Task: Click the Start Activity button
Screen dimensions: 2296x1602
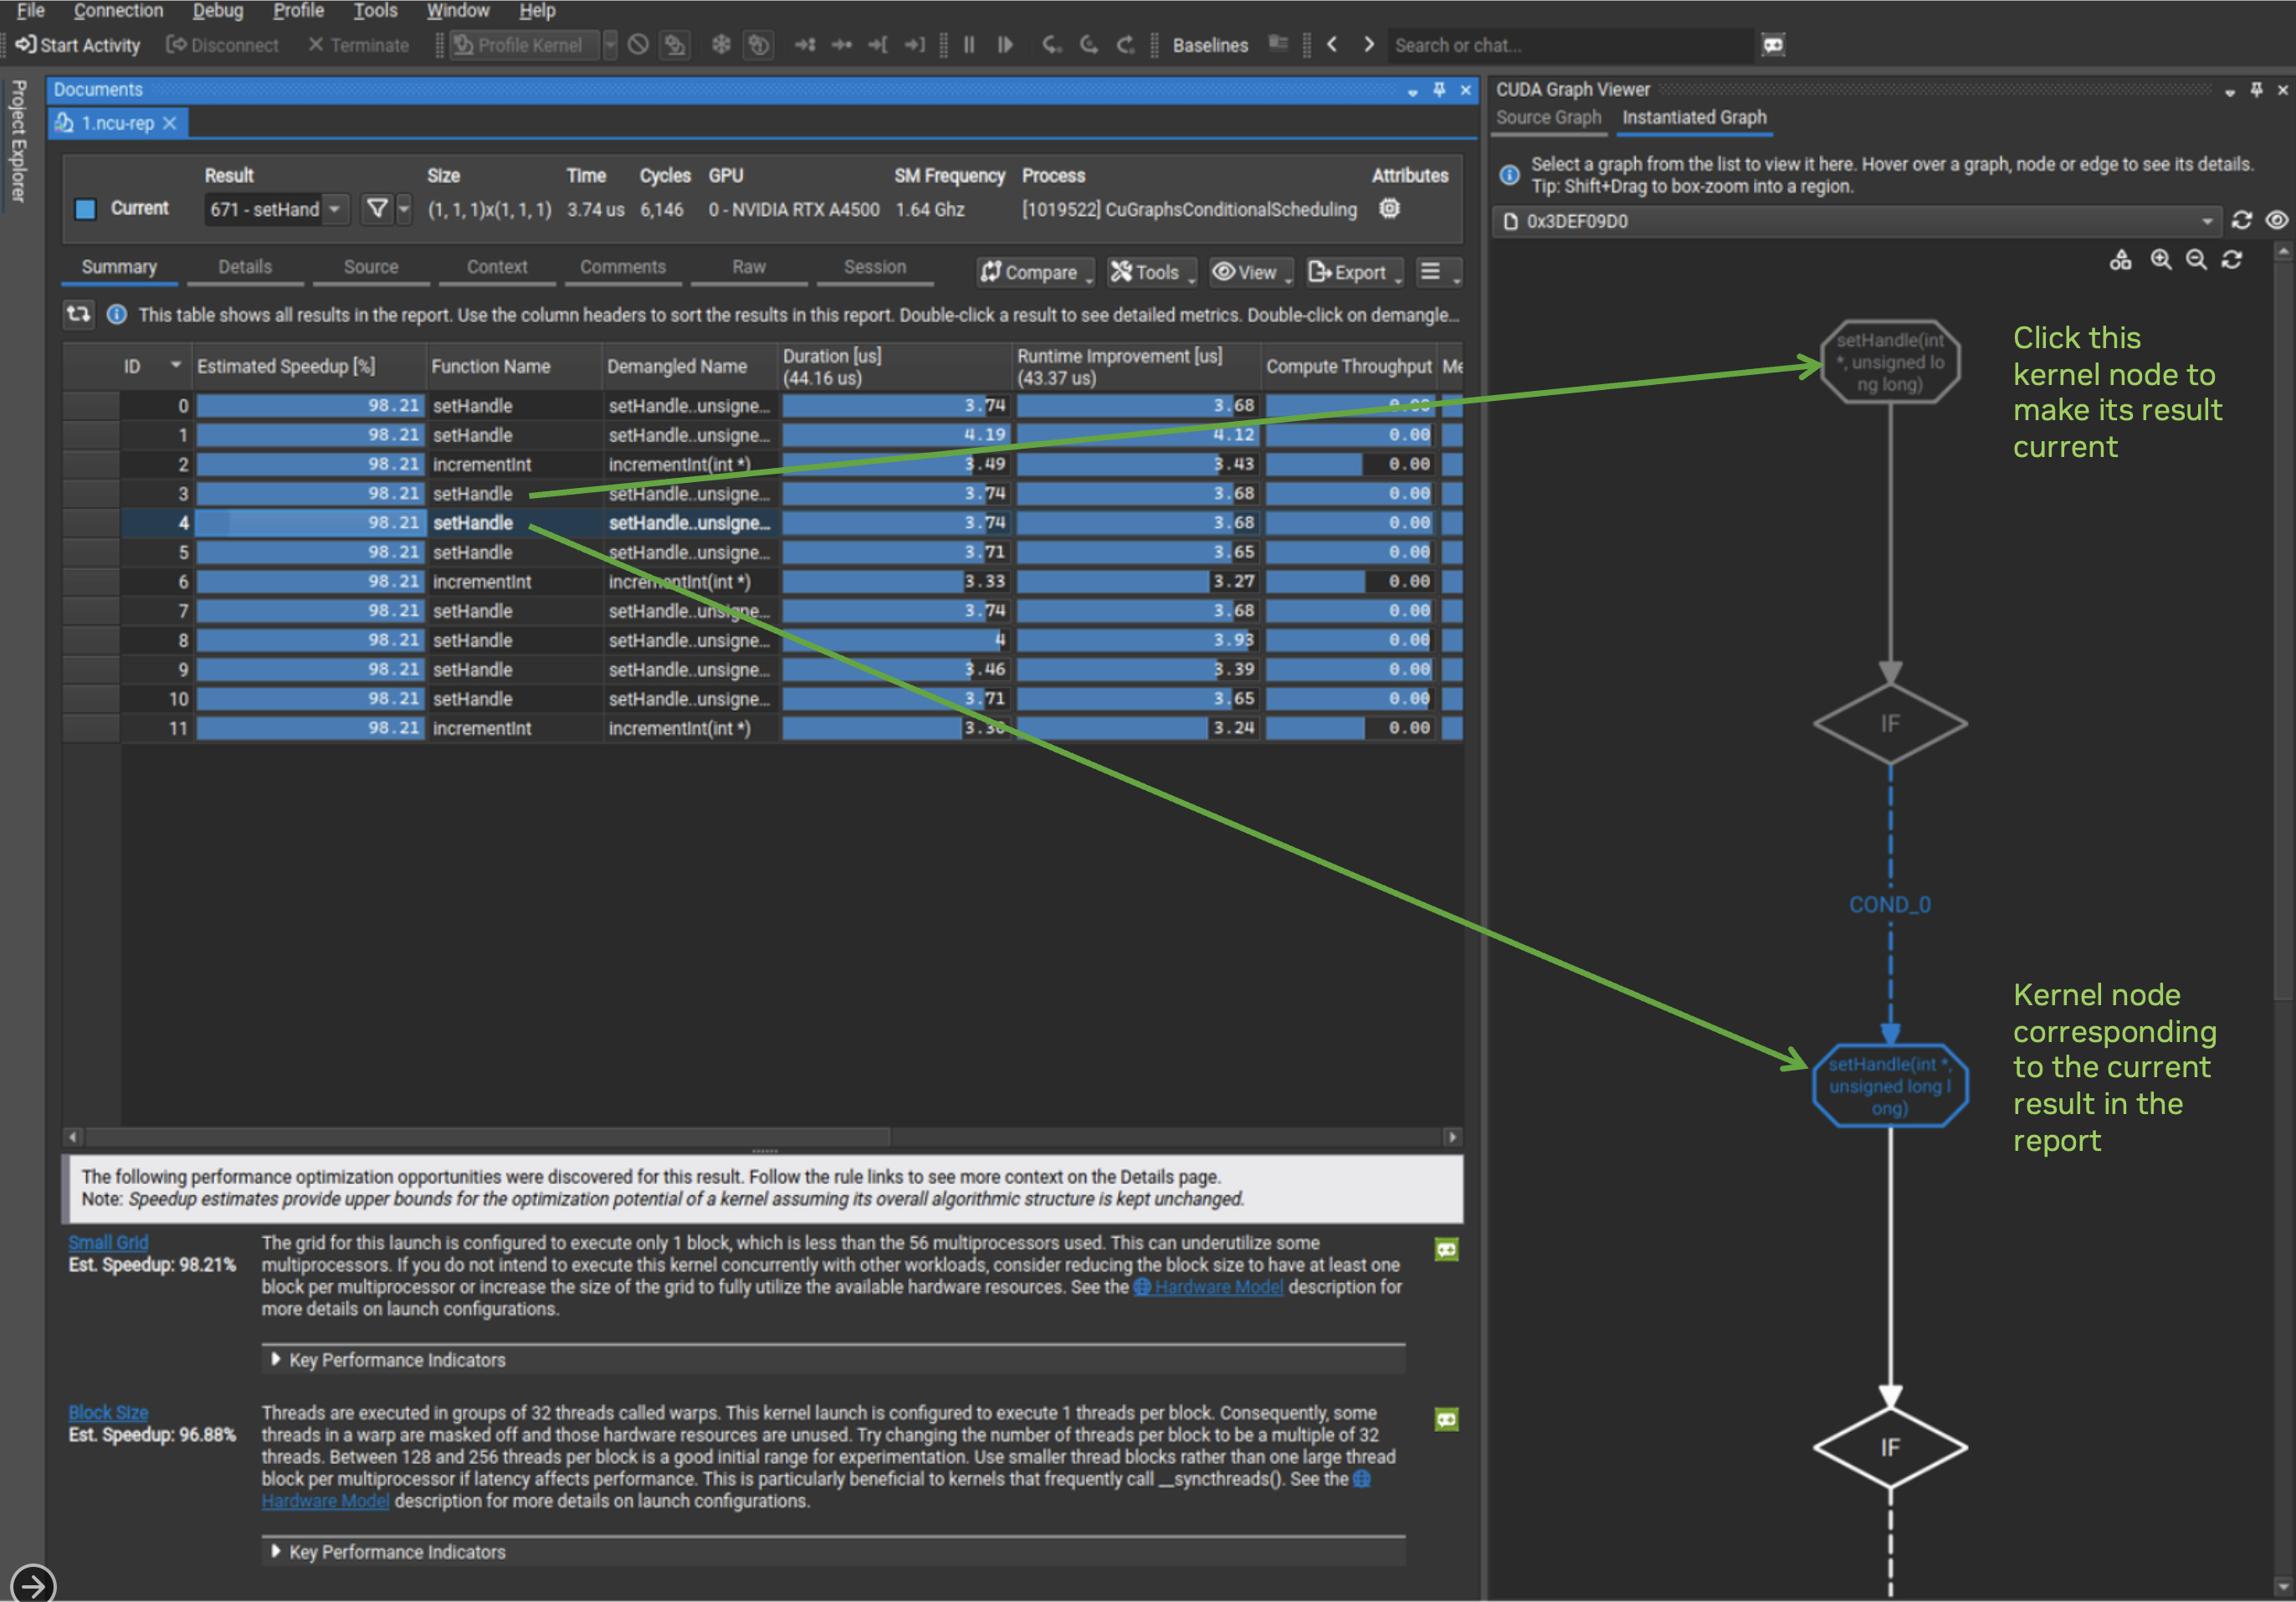Action: 78,45
